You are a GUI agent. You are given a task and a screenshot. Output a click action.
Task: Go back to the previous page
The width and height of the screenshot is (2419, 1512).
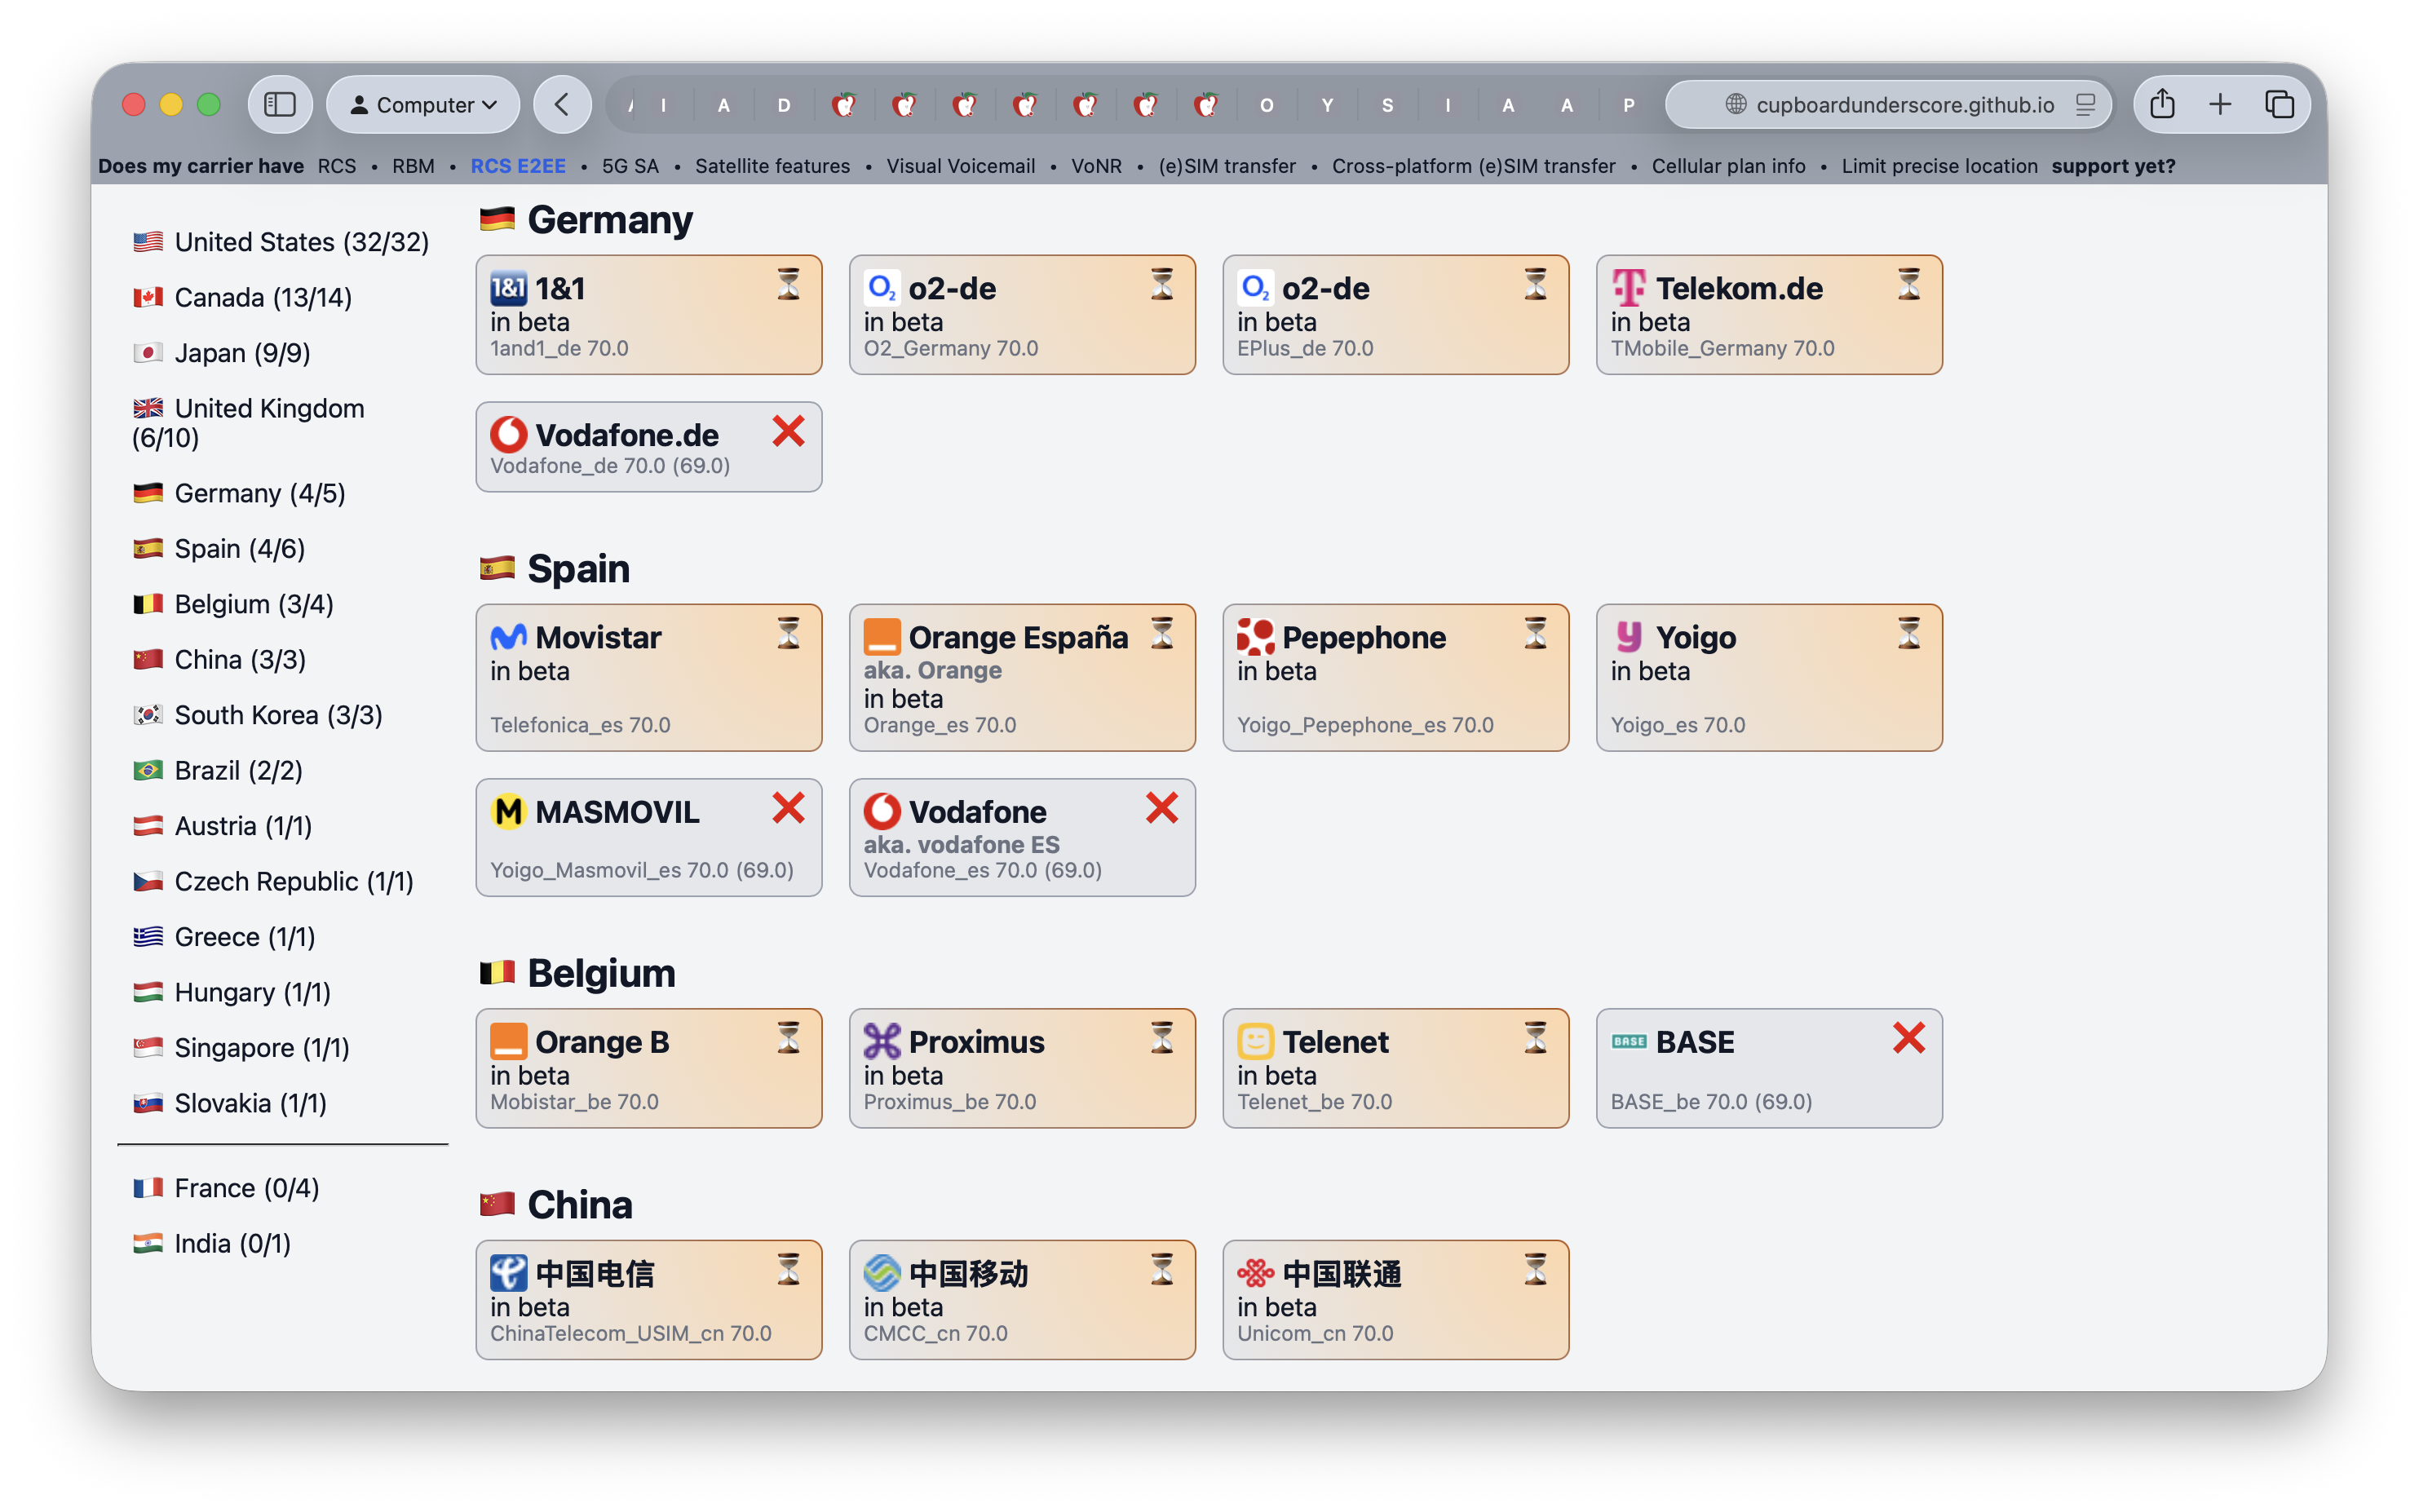tap(562, 104)
